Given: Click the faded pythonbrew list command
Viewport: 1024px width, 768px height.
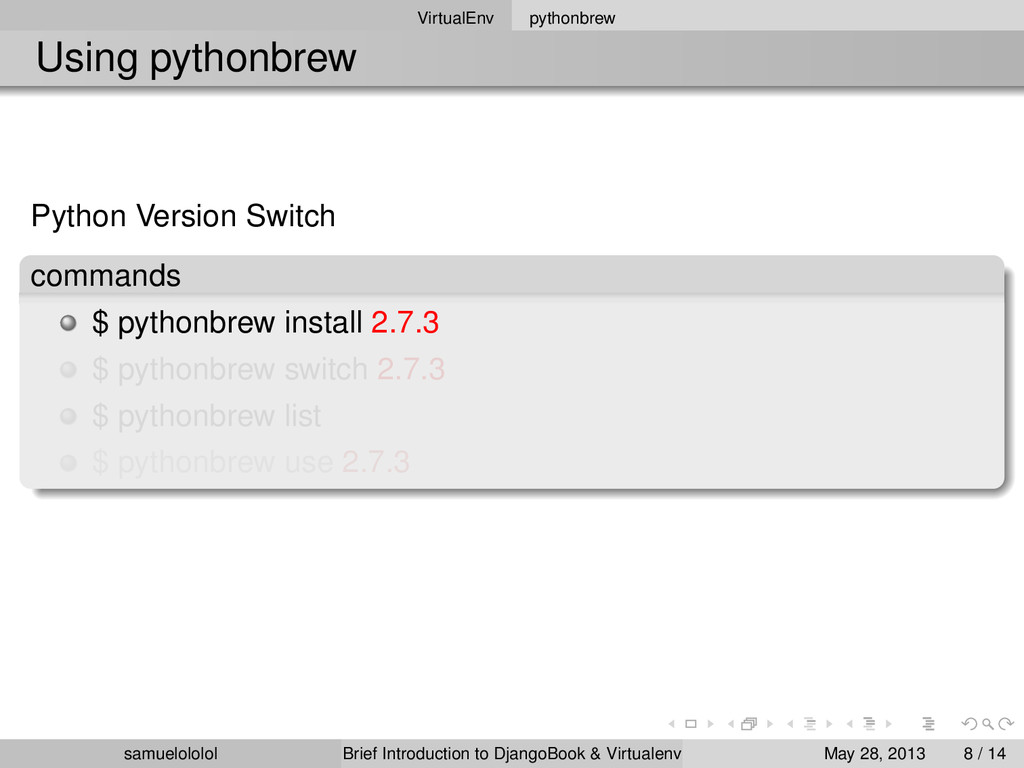Looking at the screenshot, I should (206, 416).
